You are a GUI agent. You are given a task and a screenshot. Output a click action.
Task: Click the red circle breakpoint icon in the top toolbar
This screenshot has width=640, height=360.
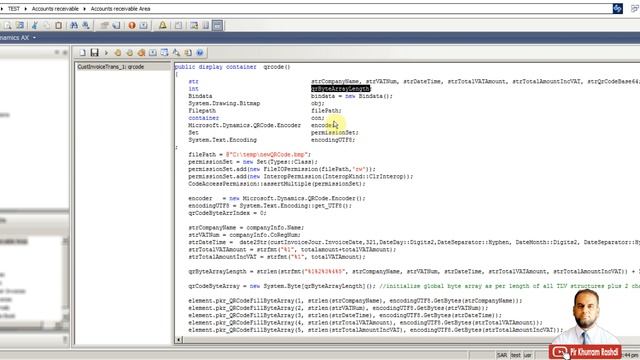click(x=132, y=25)
